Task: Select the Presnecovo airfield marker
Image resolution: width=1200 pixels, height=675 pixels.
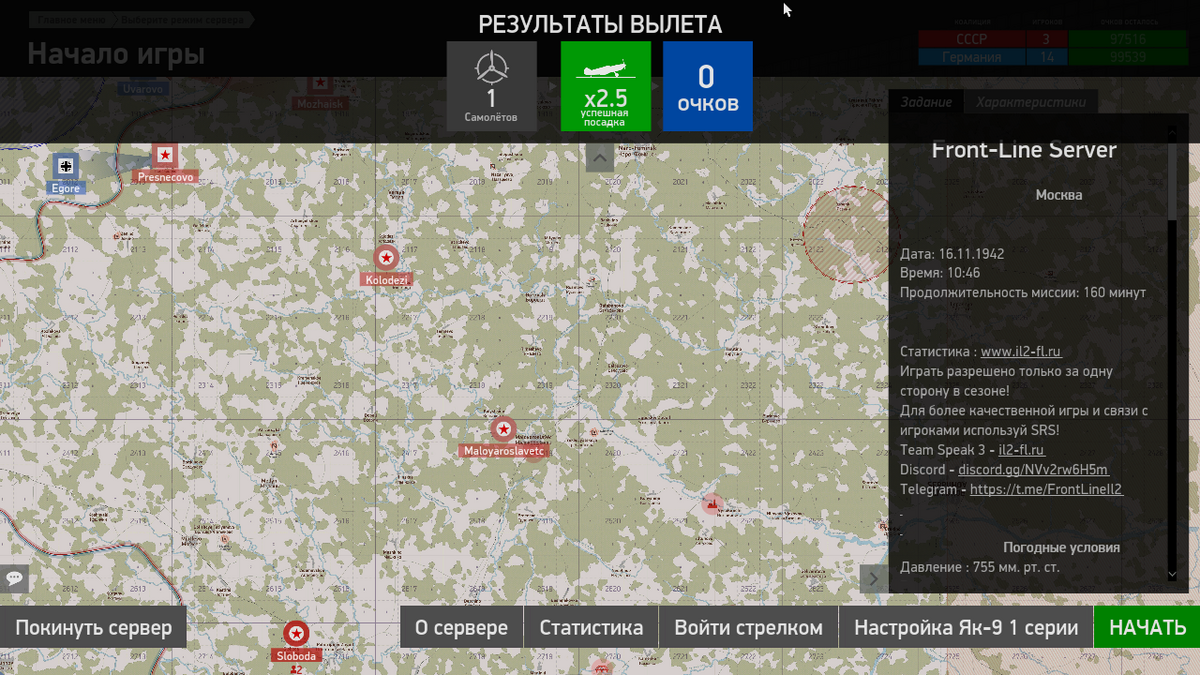Action: [x=165, y=156]
